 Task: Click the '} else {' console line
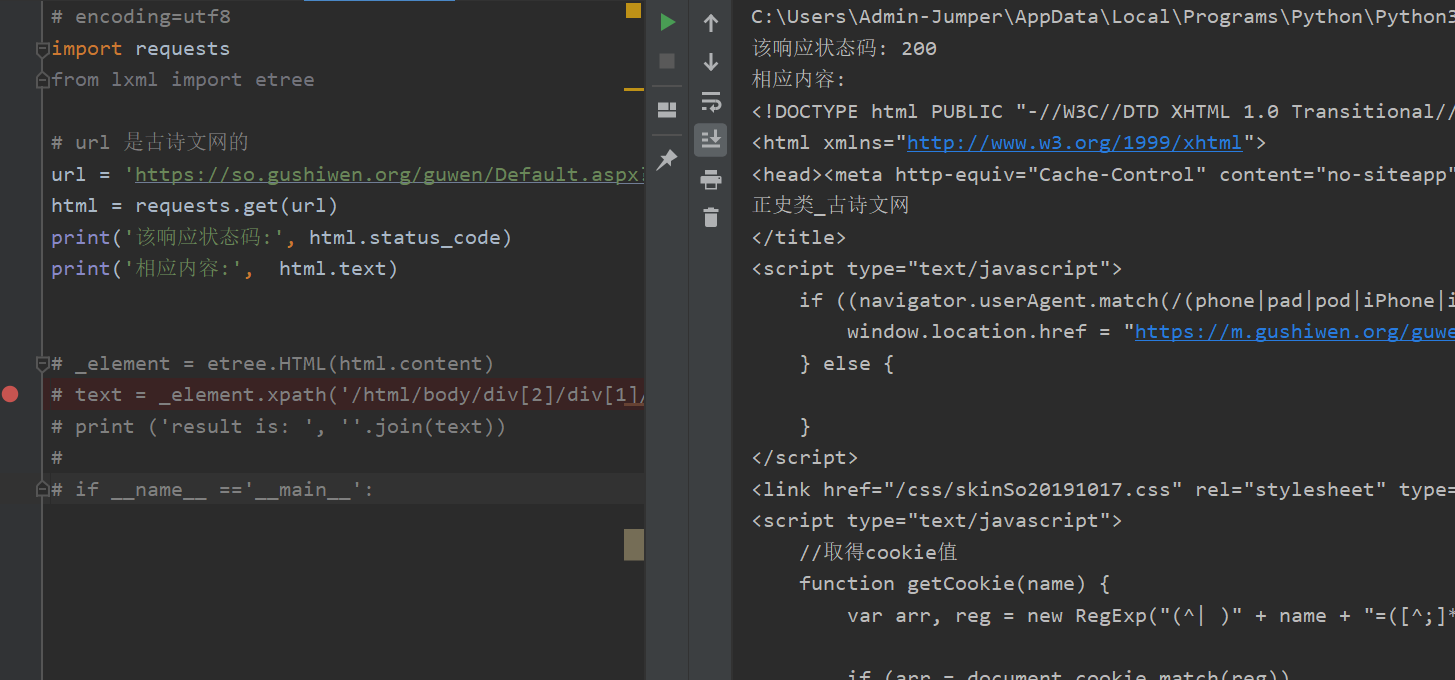click(x=849, y=363)
